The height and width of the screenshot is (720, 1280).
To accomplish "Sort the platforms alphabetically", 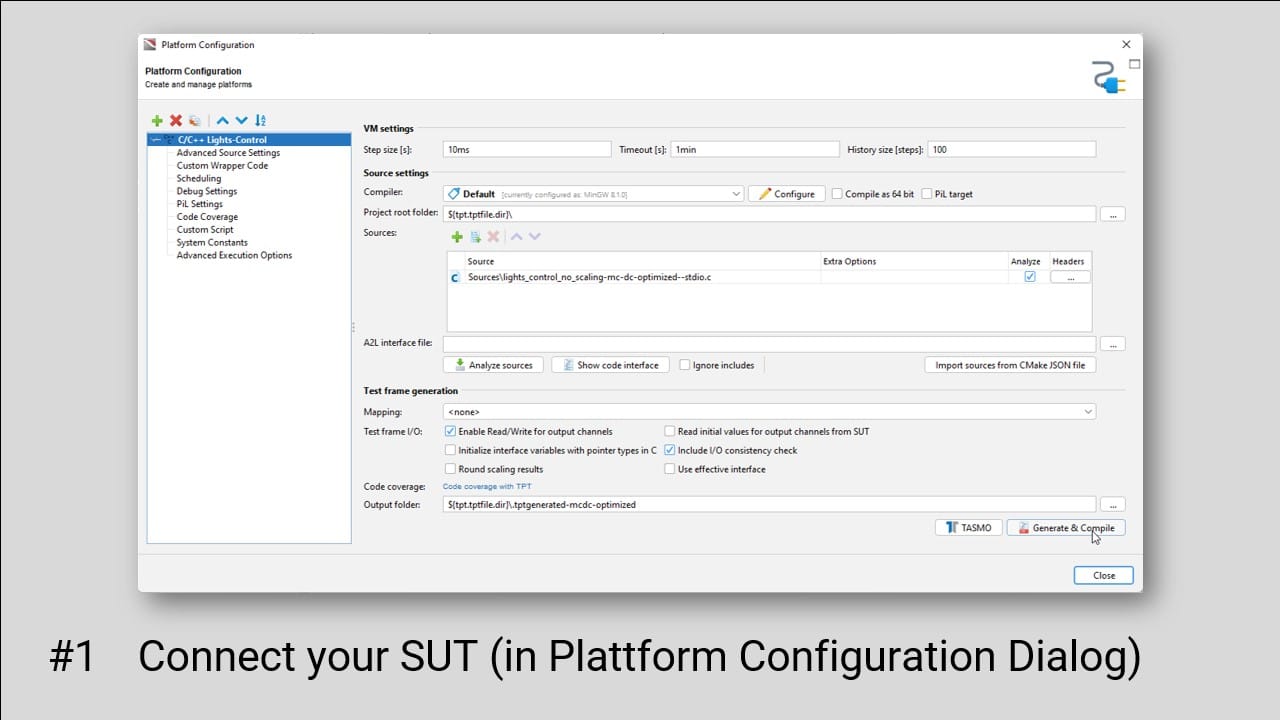I will (x=261, y=120).
